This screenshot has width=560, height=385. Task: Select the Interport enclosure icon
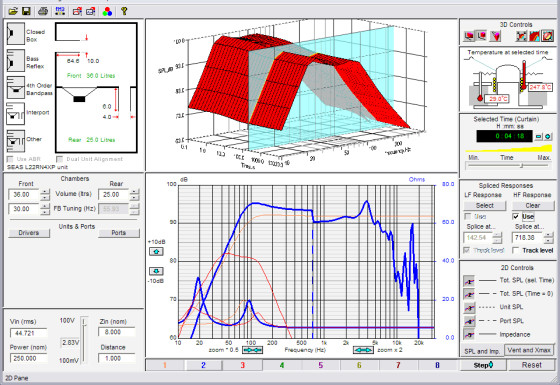tap(16, 114)
